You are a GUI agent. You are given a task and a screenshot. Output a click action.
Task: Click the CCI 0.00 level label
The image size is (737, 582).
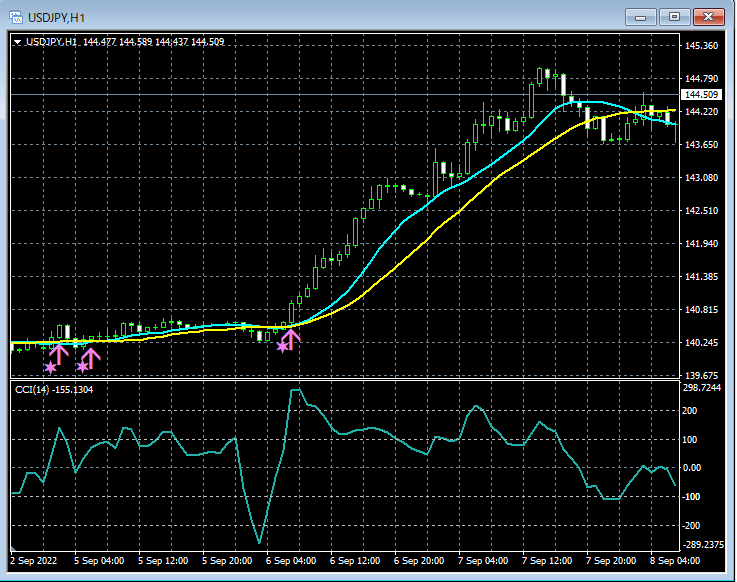click(x=691, y=468)
